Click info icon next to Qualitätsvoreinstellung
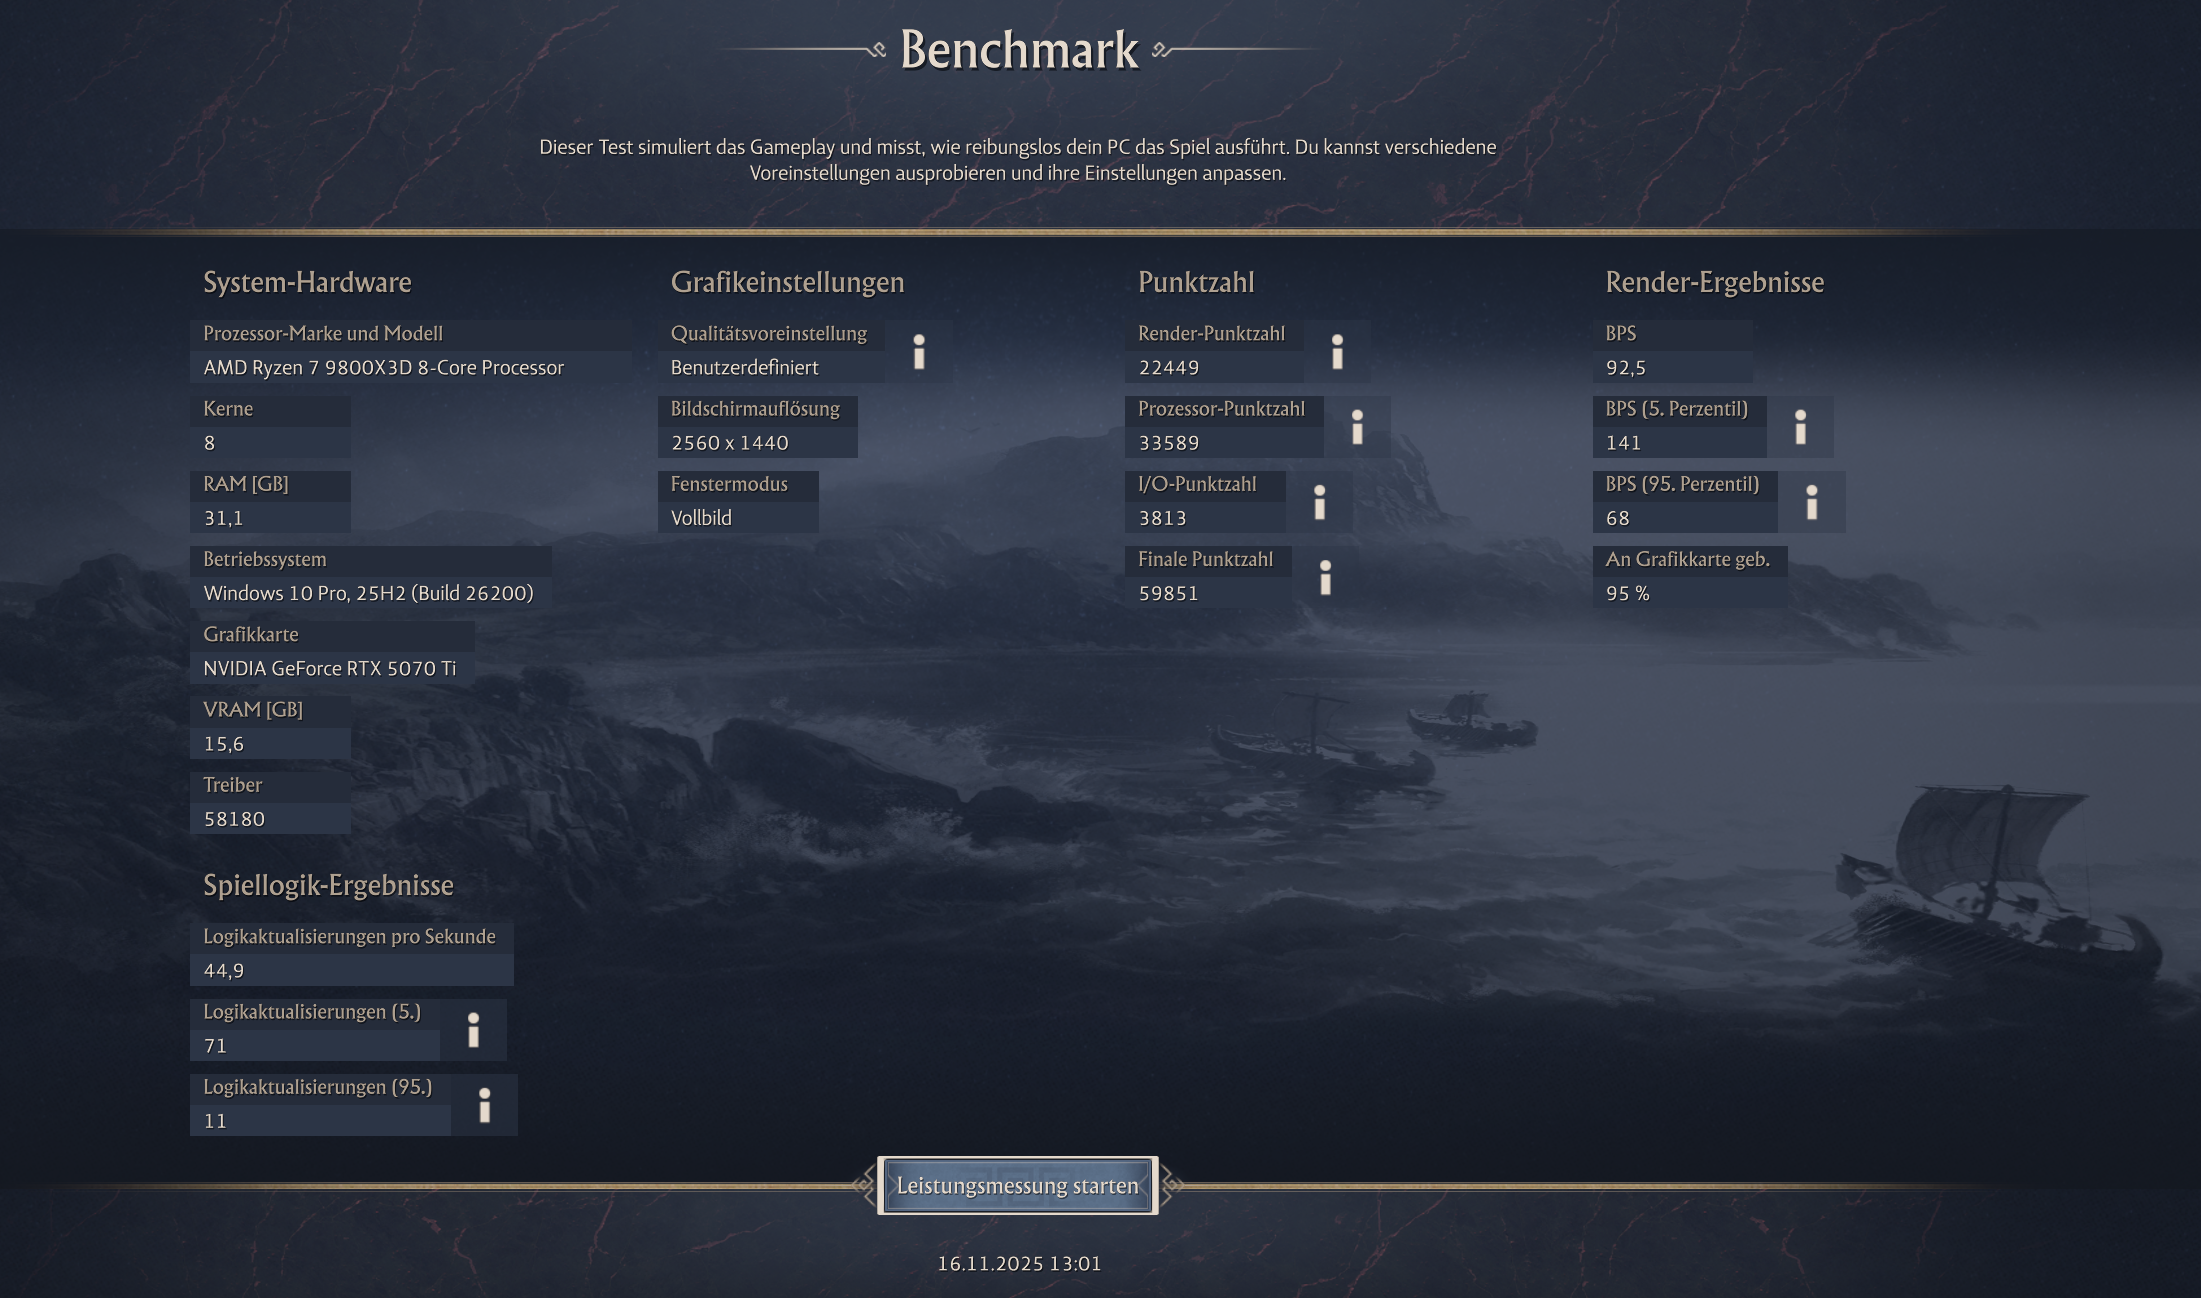Screen dimensions: 2201x1298 pos(919,352)
